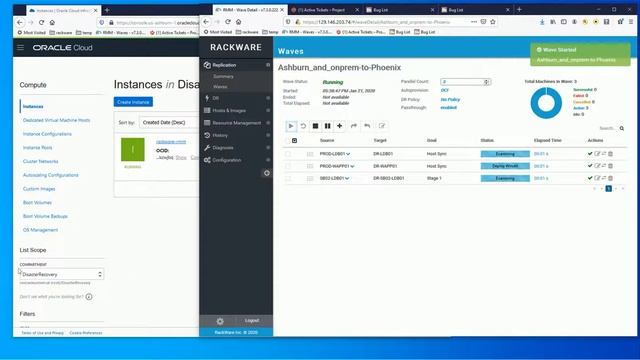Click Create Instance in the Oracle Cloud window
Screen dimensions: 640x360
click(133, 102)
